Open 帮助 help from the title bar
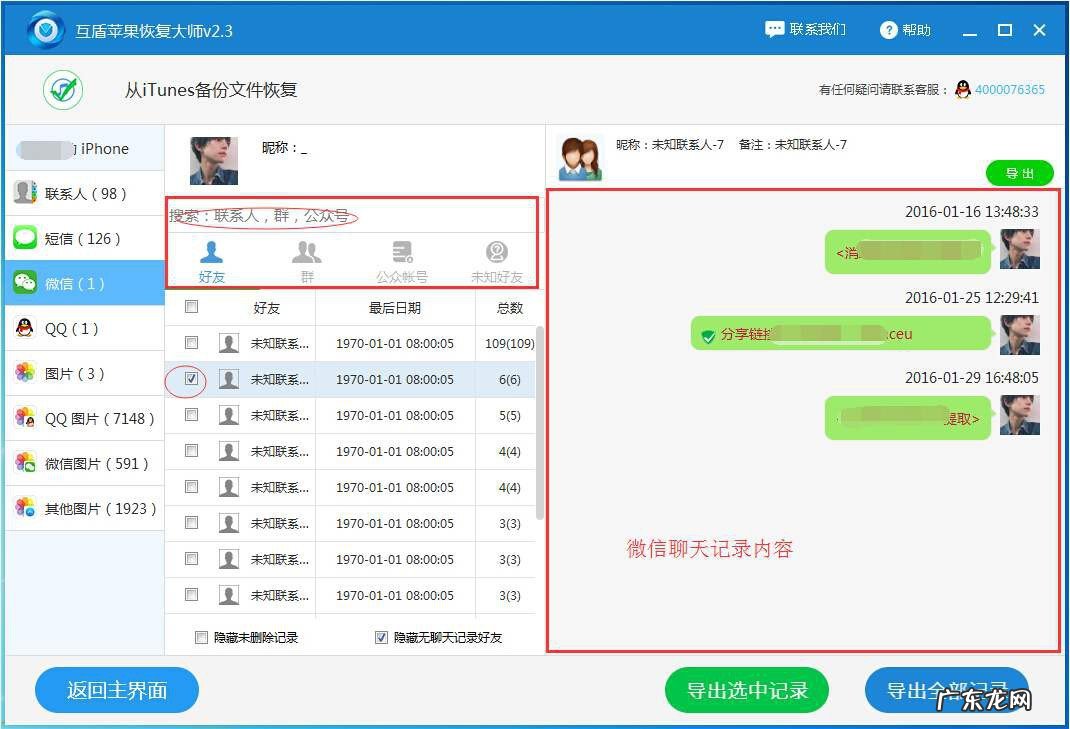 tap(904, 30)
